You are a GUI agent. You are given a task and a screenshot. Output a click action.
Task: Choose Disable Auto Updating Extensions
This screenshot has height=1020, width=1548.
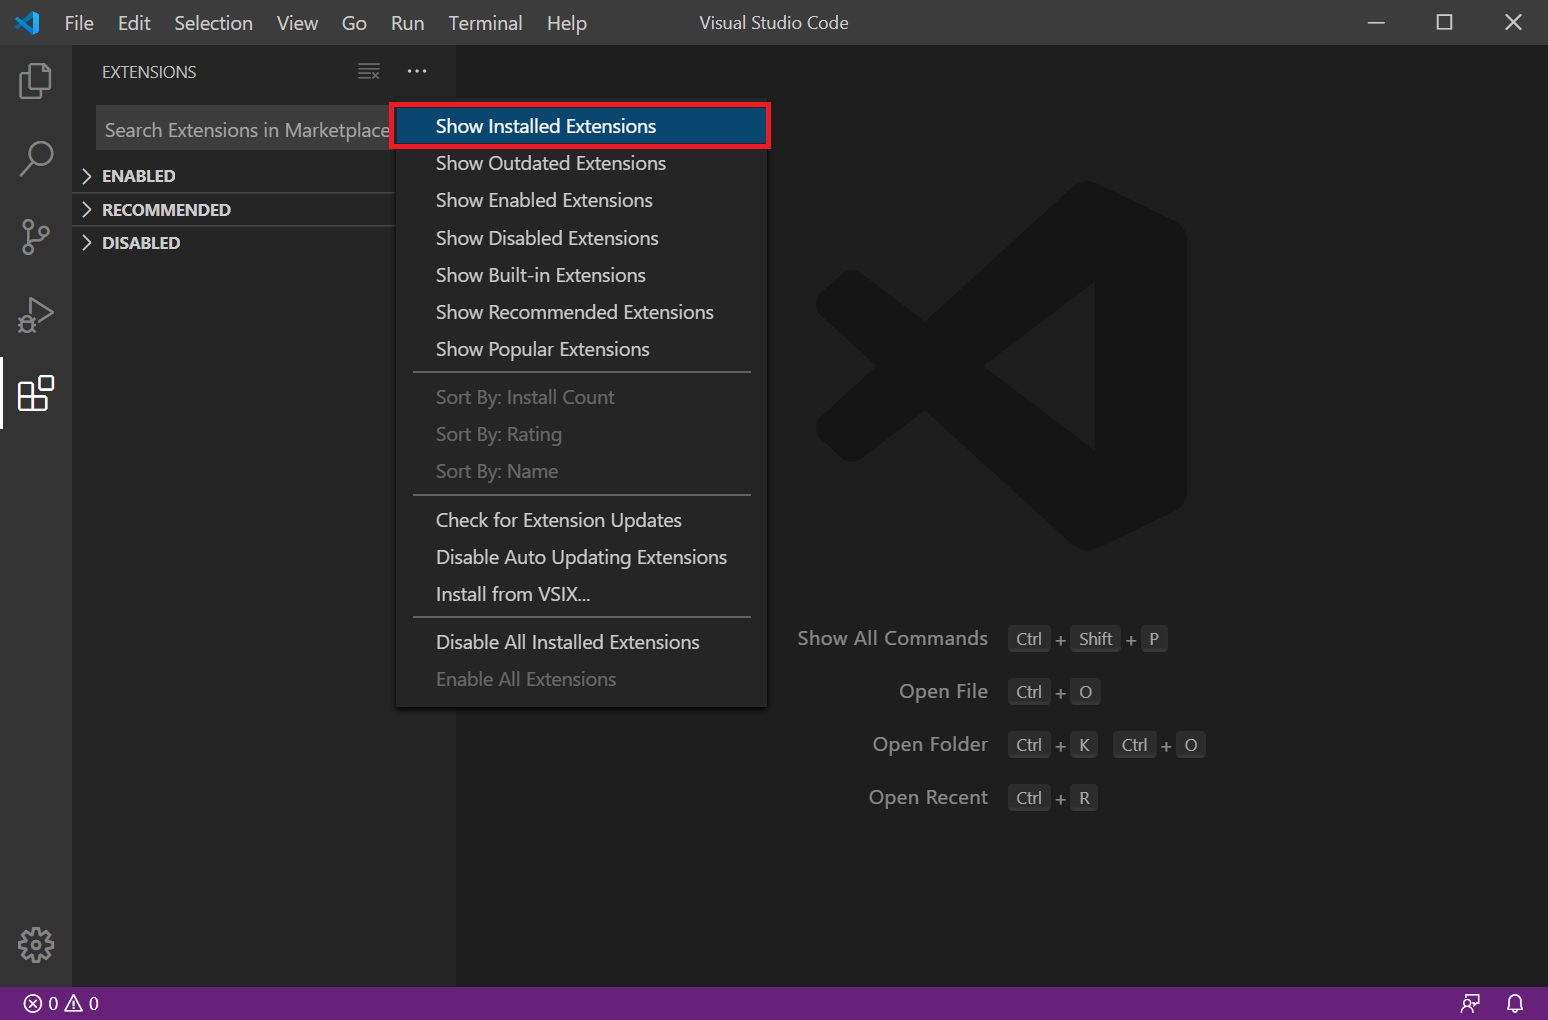tap(581, 557)
